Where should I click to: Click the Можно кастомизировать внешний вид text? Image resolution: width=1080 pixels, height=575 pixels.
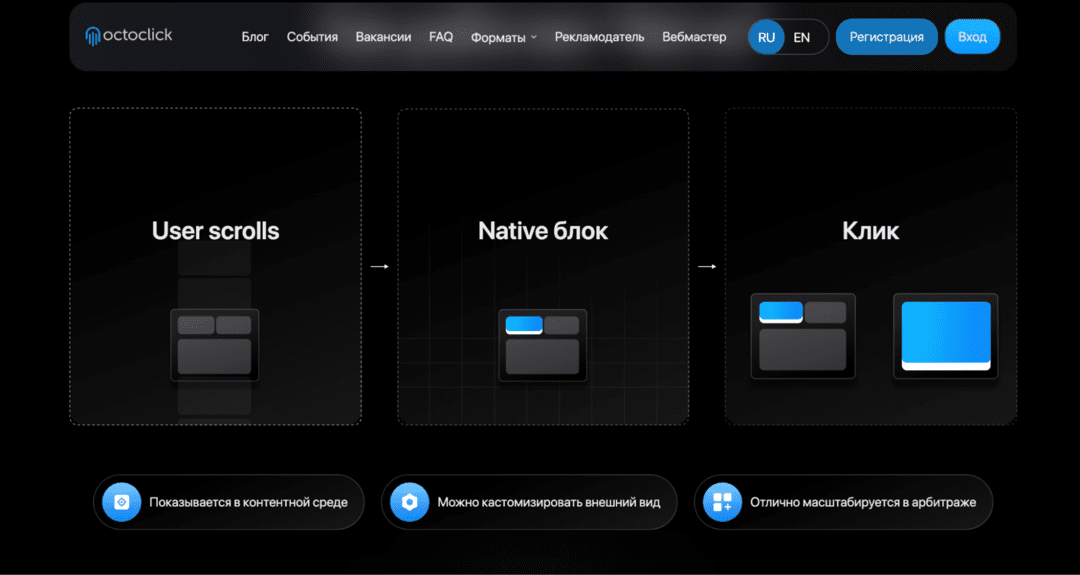click(549, 502)
